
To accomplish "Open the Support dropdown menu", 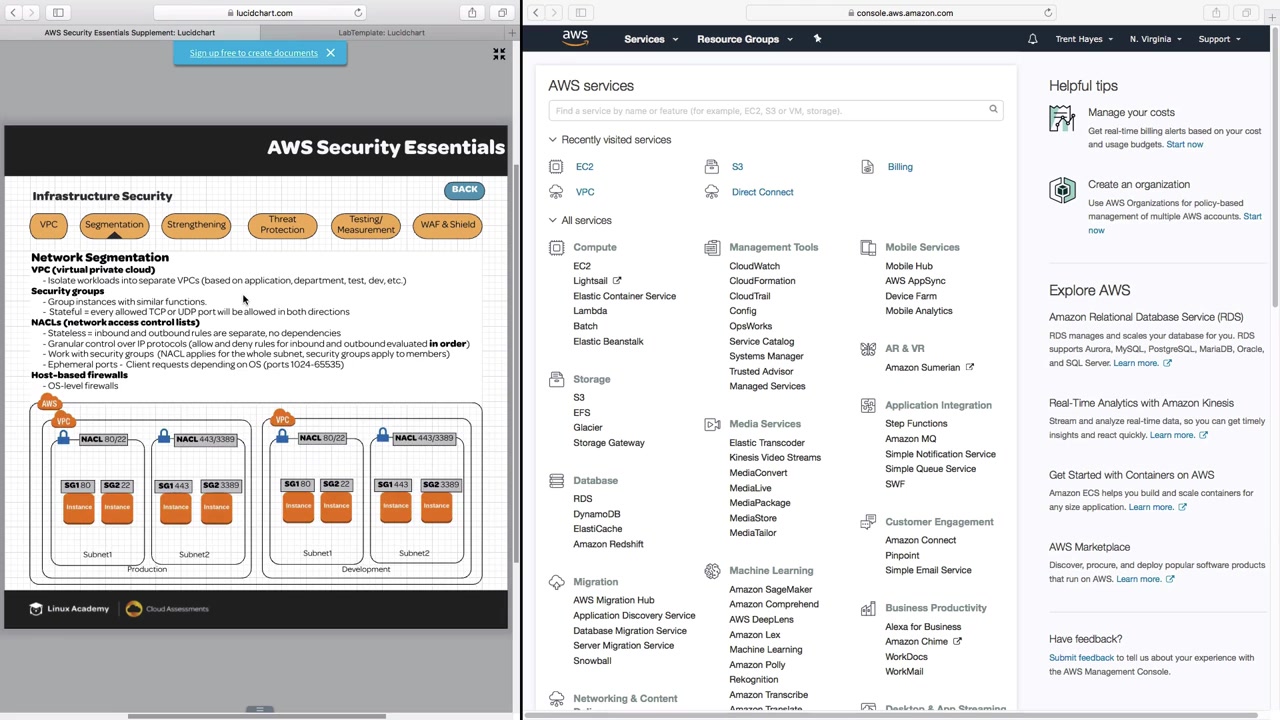I will (x=1220, y=39).
